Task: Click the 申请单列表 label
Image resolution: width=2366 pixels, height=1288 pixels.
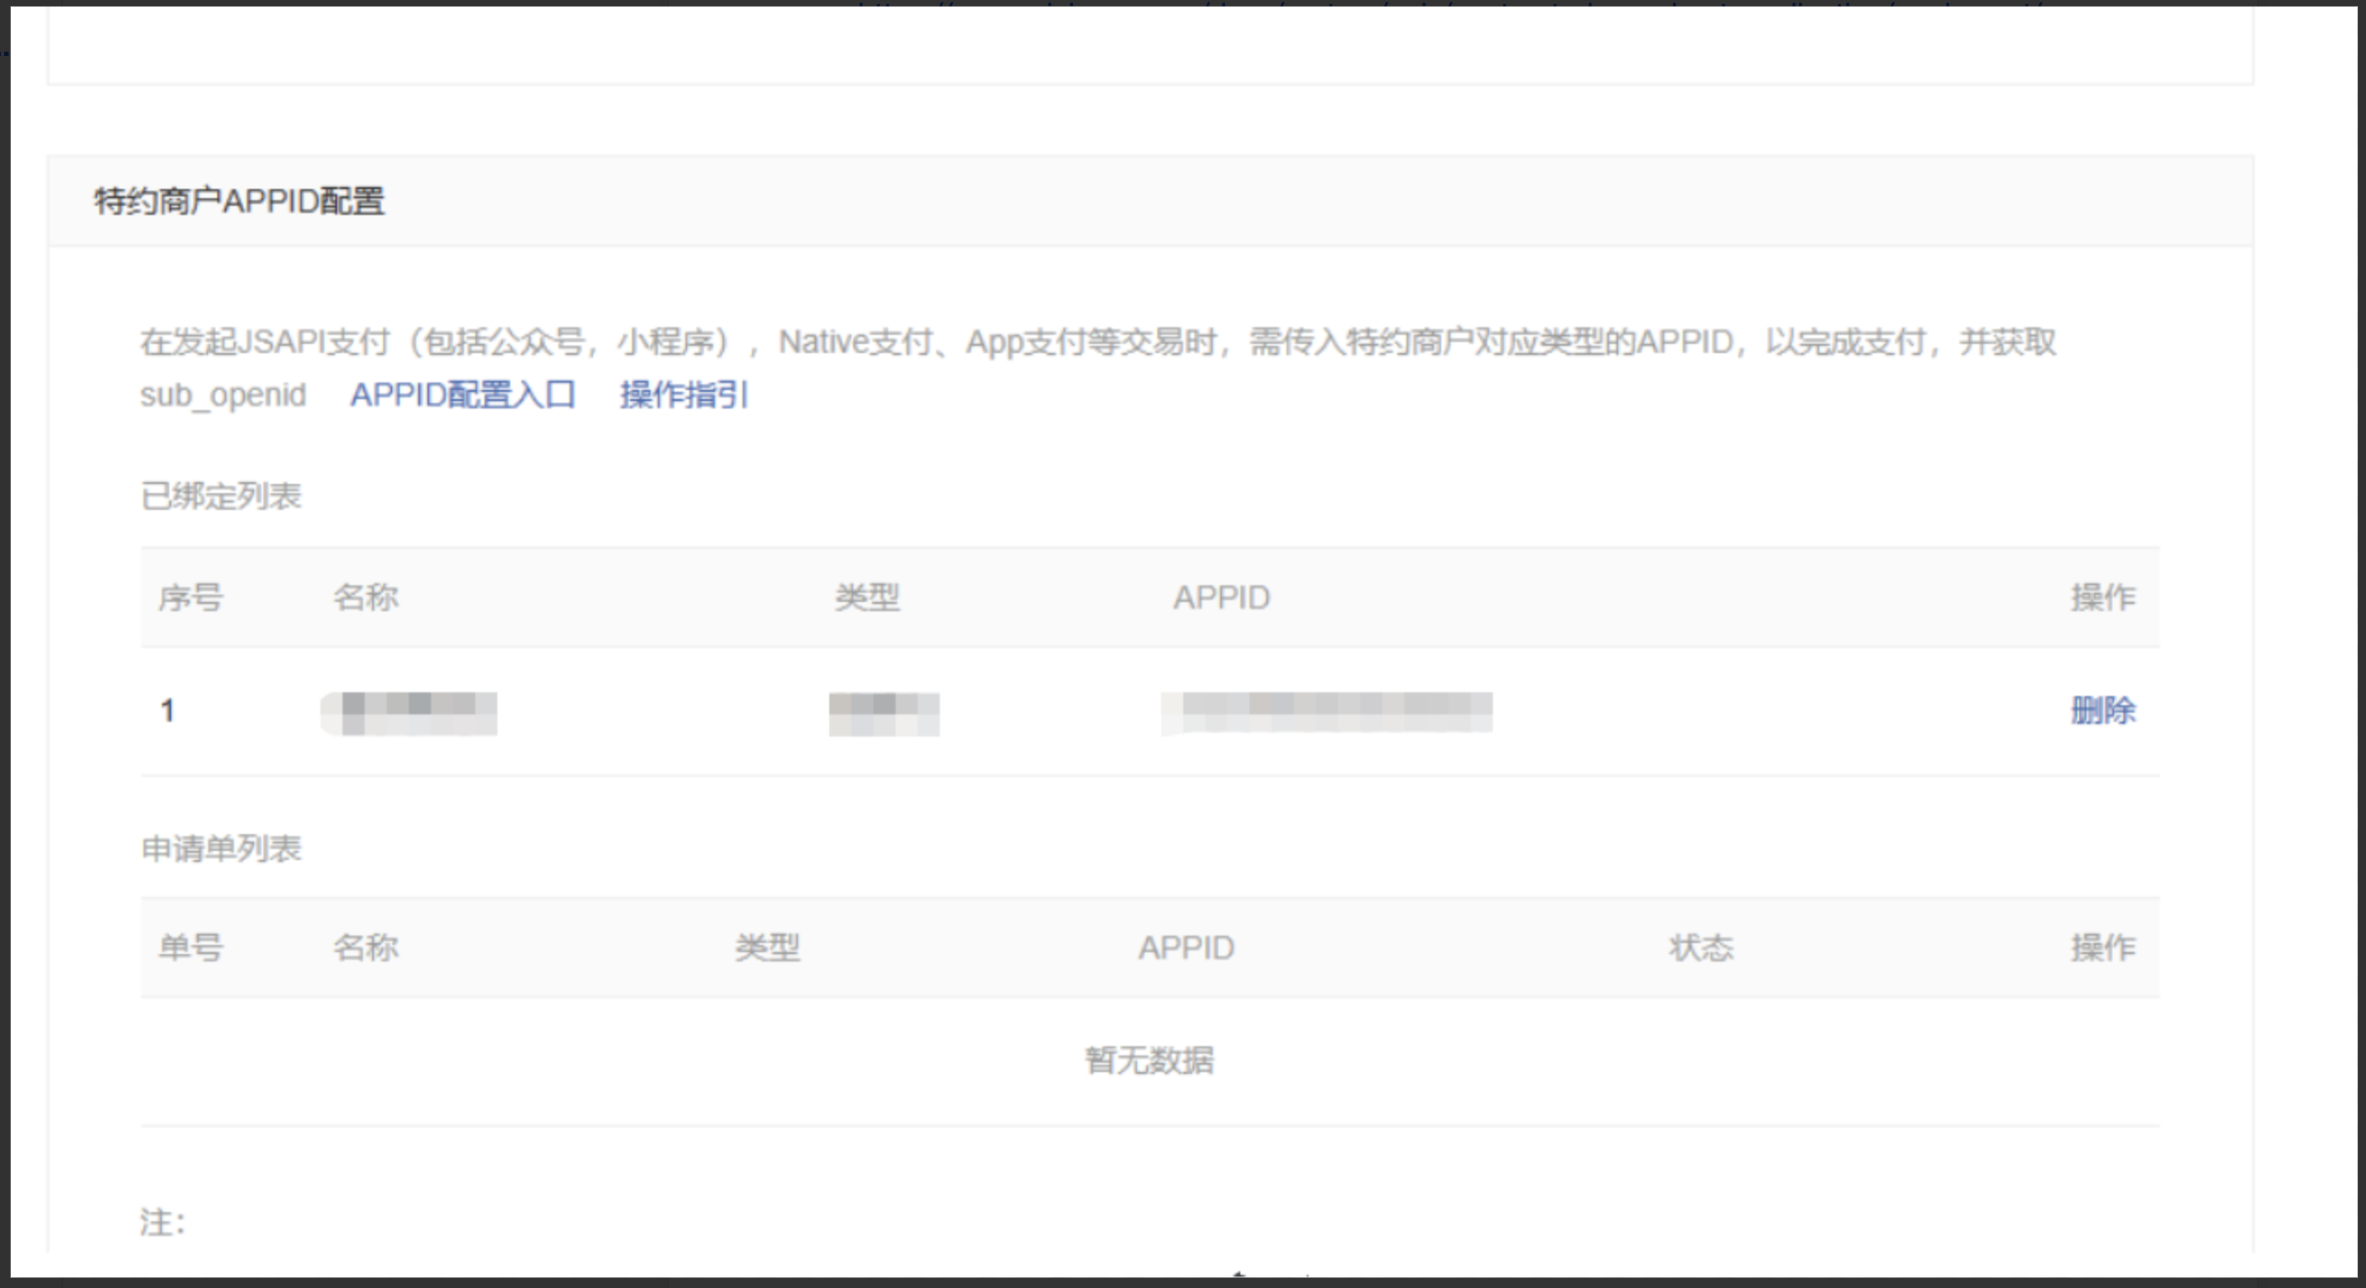Action: click(221, 849)
